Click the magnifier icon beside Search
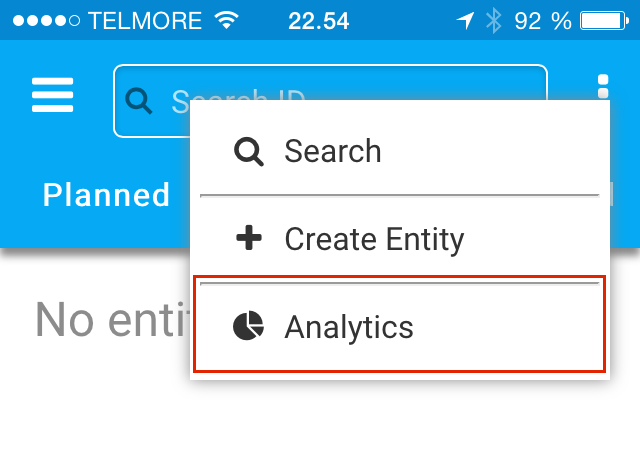Screen dimensions: 640x463 pyautogui.click(x=249, y=151)
